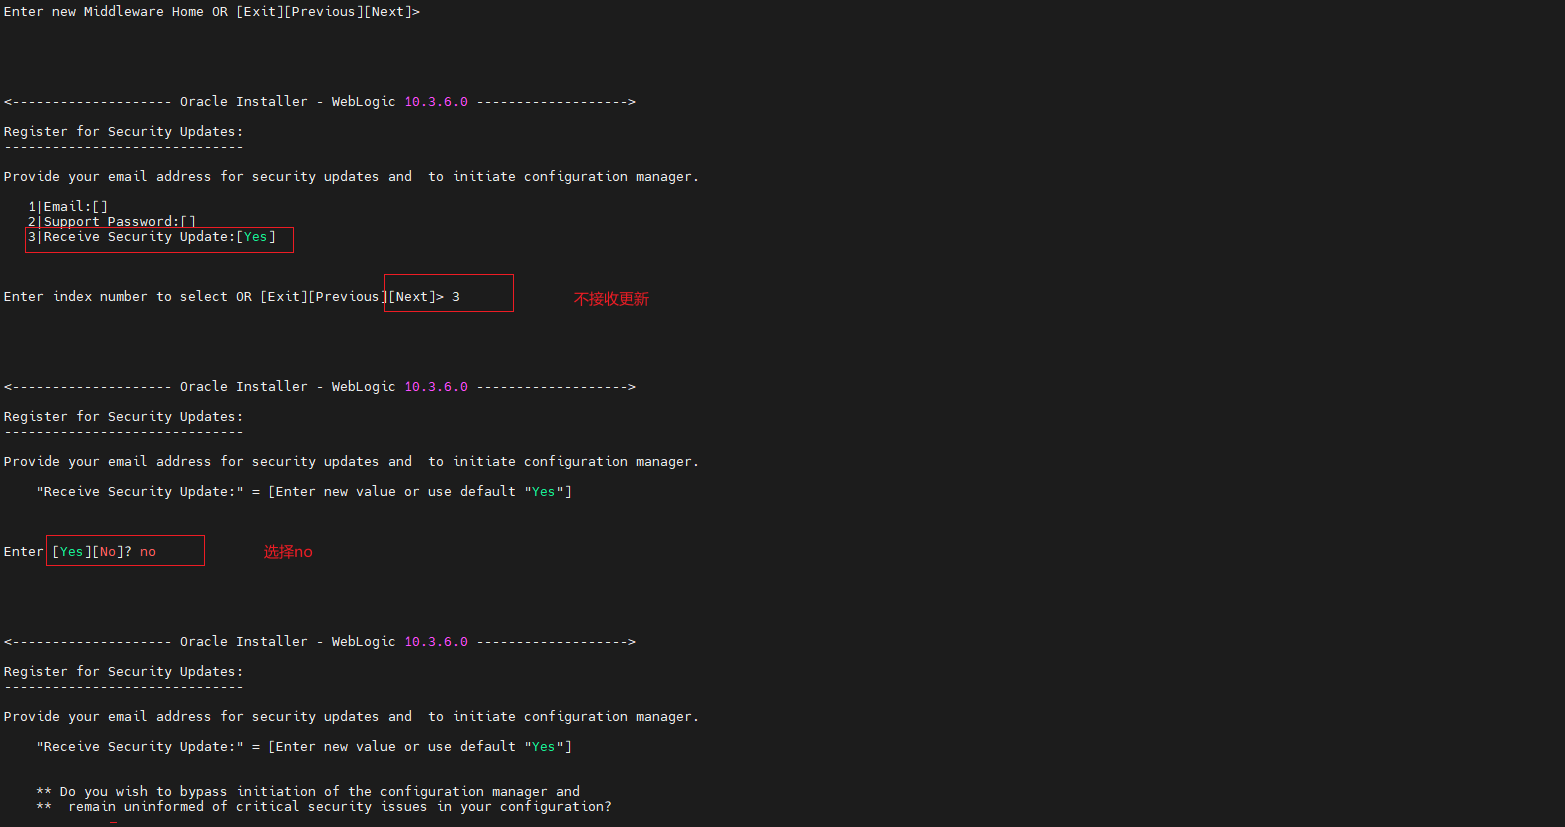Screen dimensions: 1565x827
Task: Click "[Previous]" in the index number prompt
Action: pyautogui.click(x=348, y=297)
